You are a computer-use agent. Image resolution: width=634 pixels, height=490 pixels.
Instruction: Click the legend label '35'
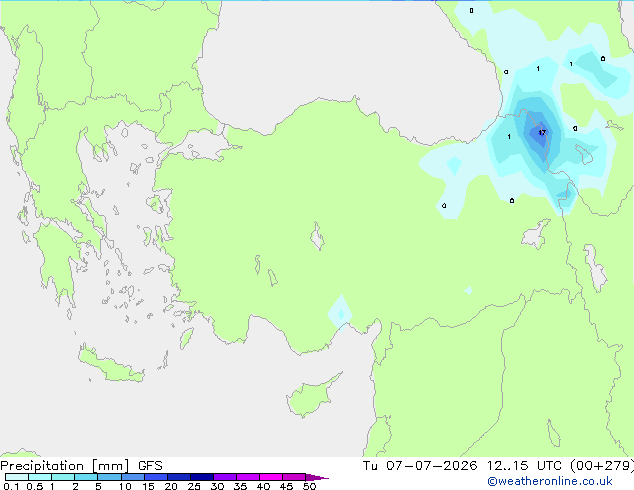[240, 486]
